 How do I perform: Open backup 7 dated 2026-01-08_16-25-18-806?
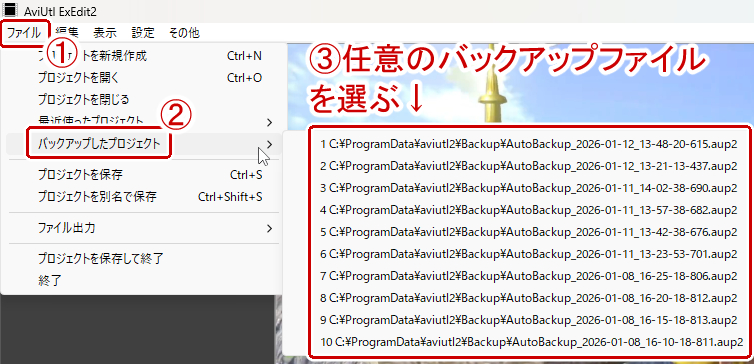click(x=528, y=276)
